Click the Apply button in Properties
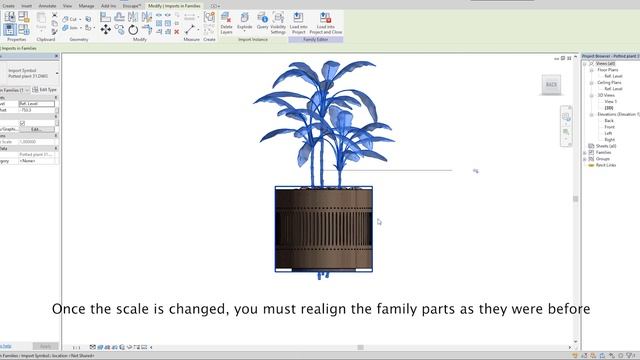This screenshot has height=360, width=640. 45,347
